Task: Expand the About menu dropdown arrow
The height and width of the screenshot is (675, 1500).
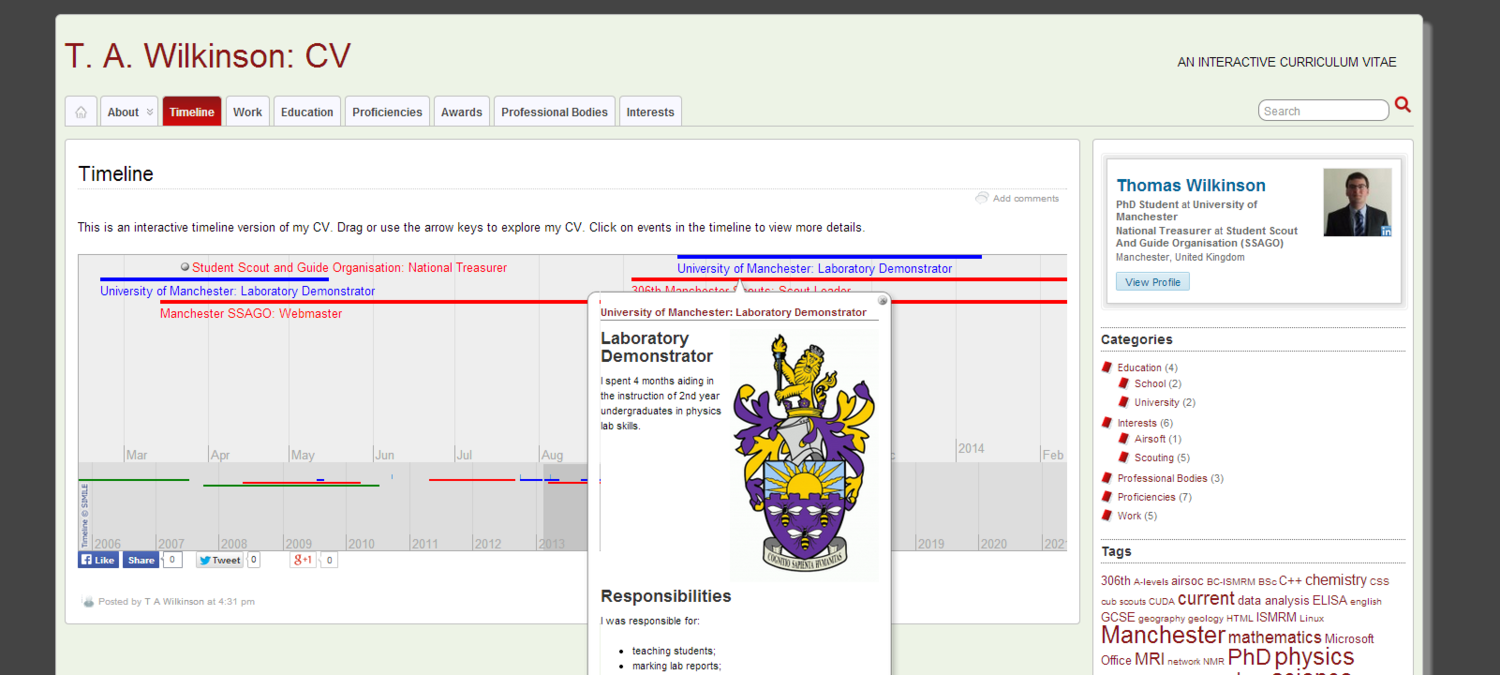Action: [150, 112]
